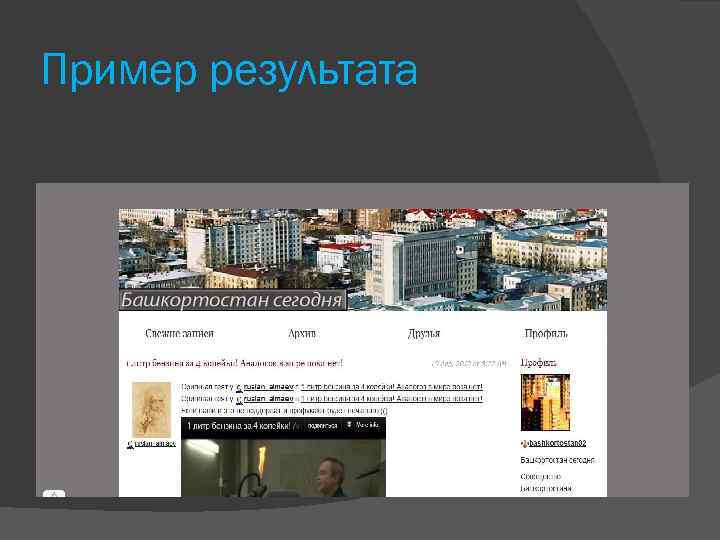Click the embedded video title text
This screenshot has height=540, width=720.
[238, 426]
